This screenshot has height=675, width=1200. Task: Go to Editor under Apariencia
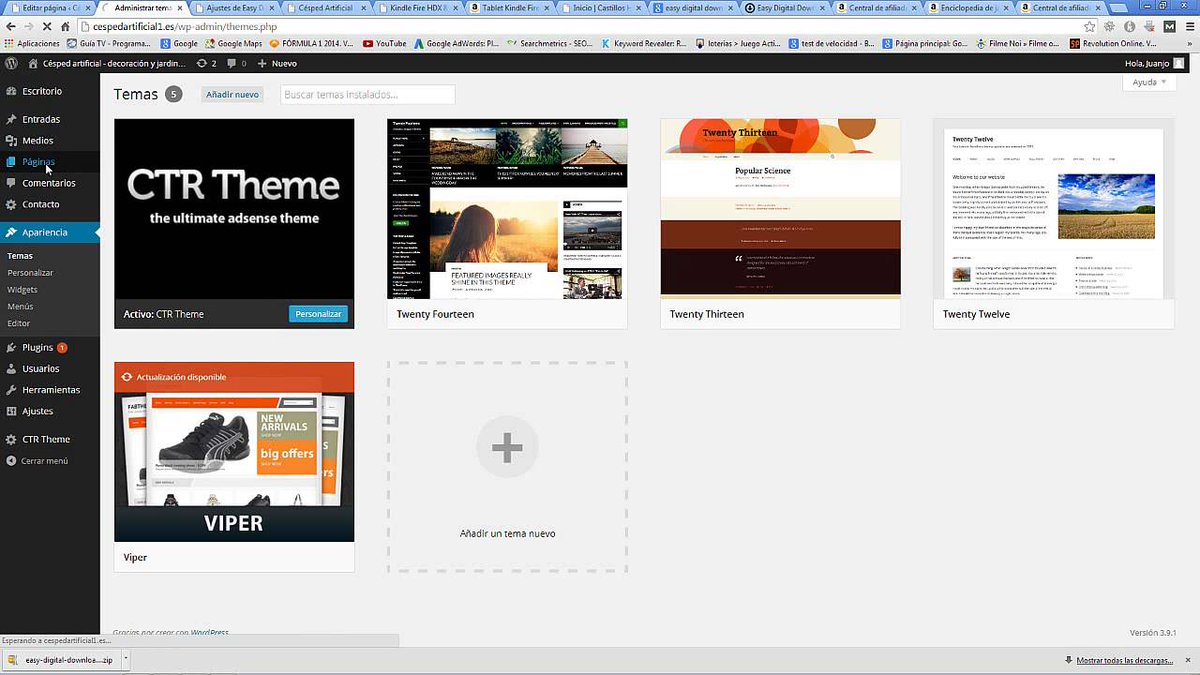click(x=19, y=324)
